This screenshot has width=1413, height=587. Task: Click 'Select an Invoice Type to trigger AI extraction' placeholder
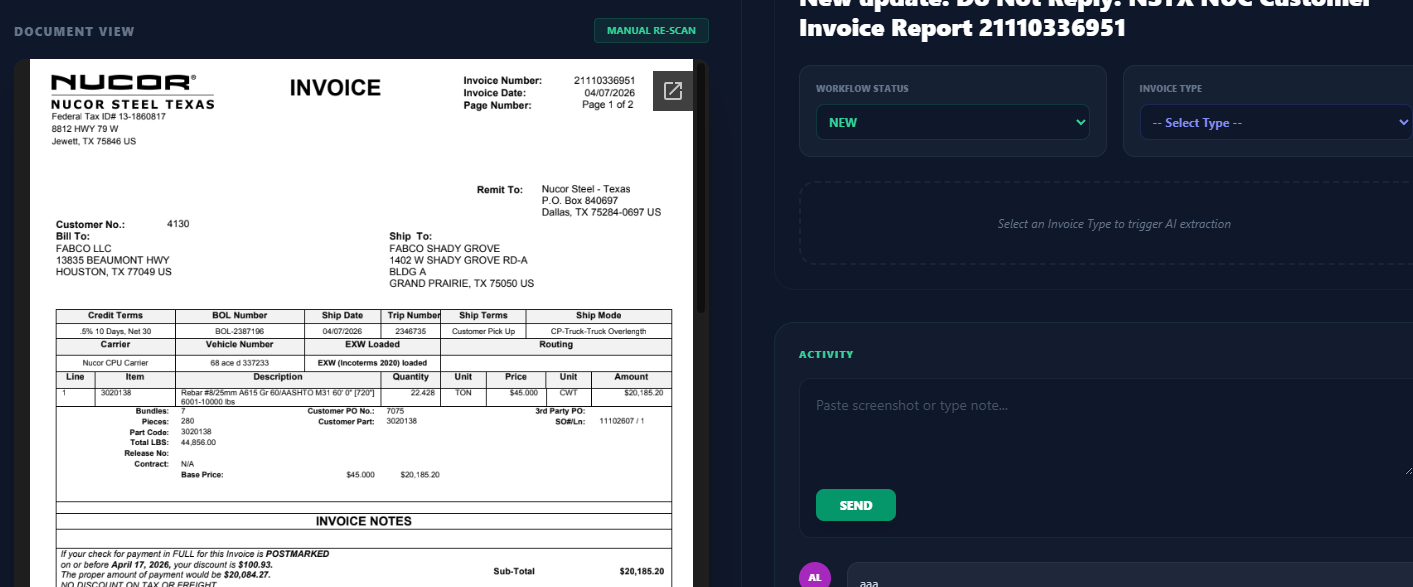point(1114,224)
